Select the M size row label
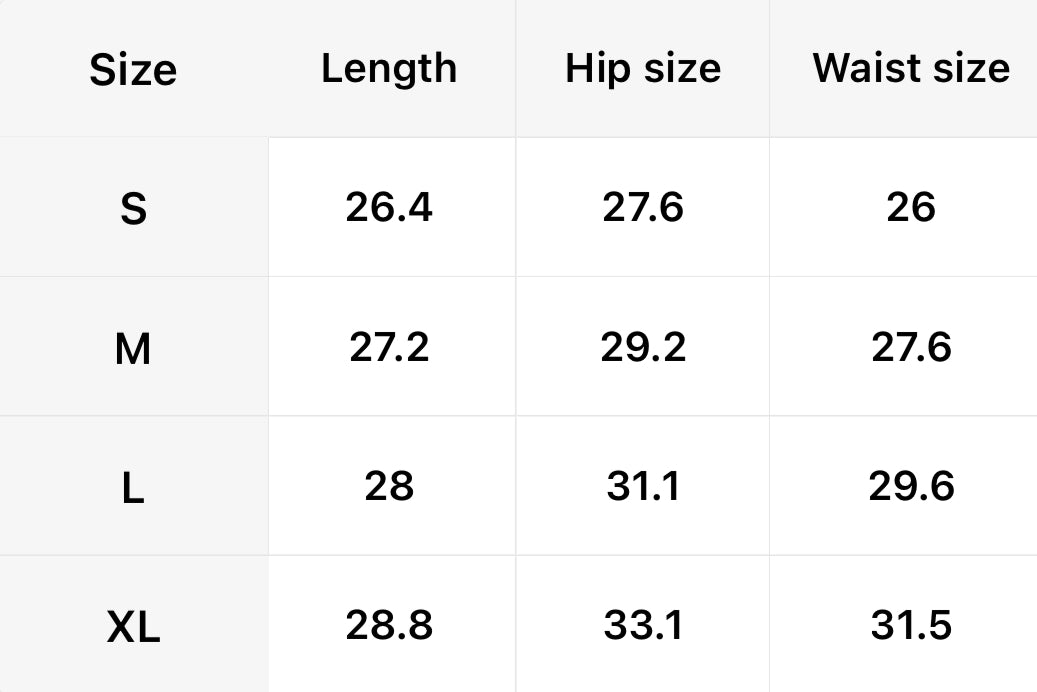 (133, 349)
